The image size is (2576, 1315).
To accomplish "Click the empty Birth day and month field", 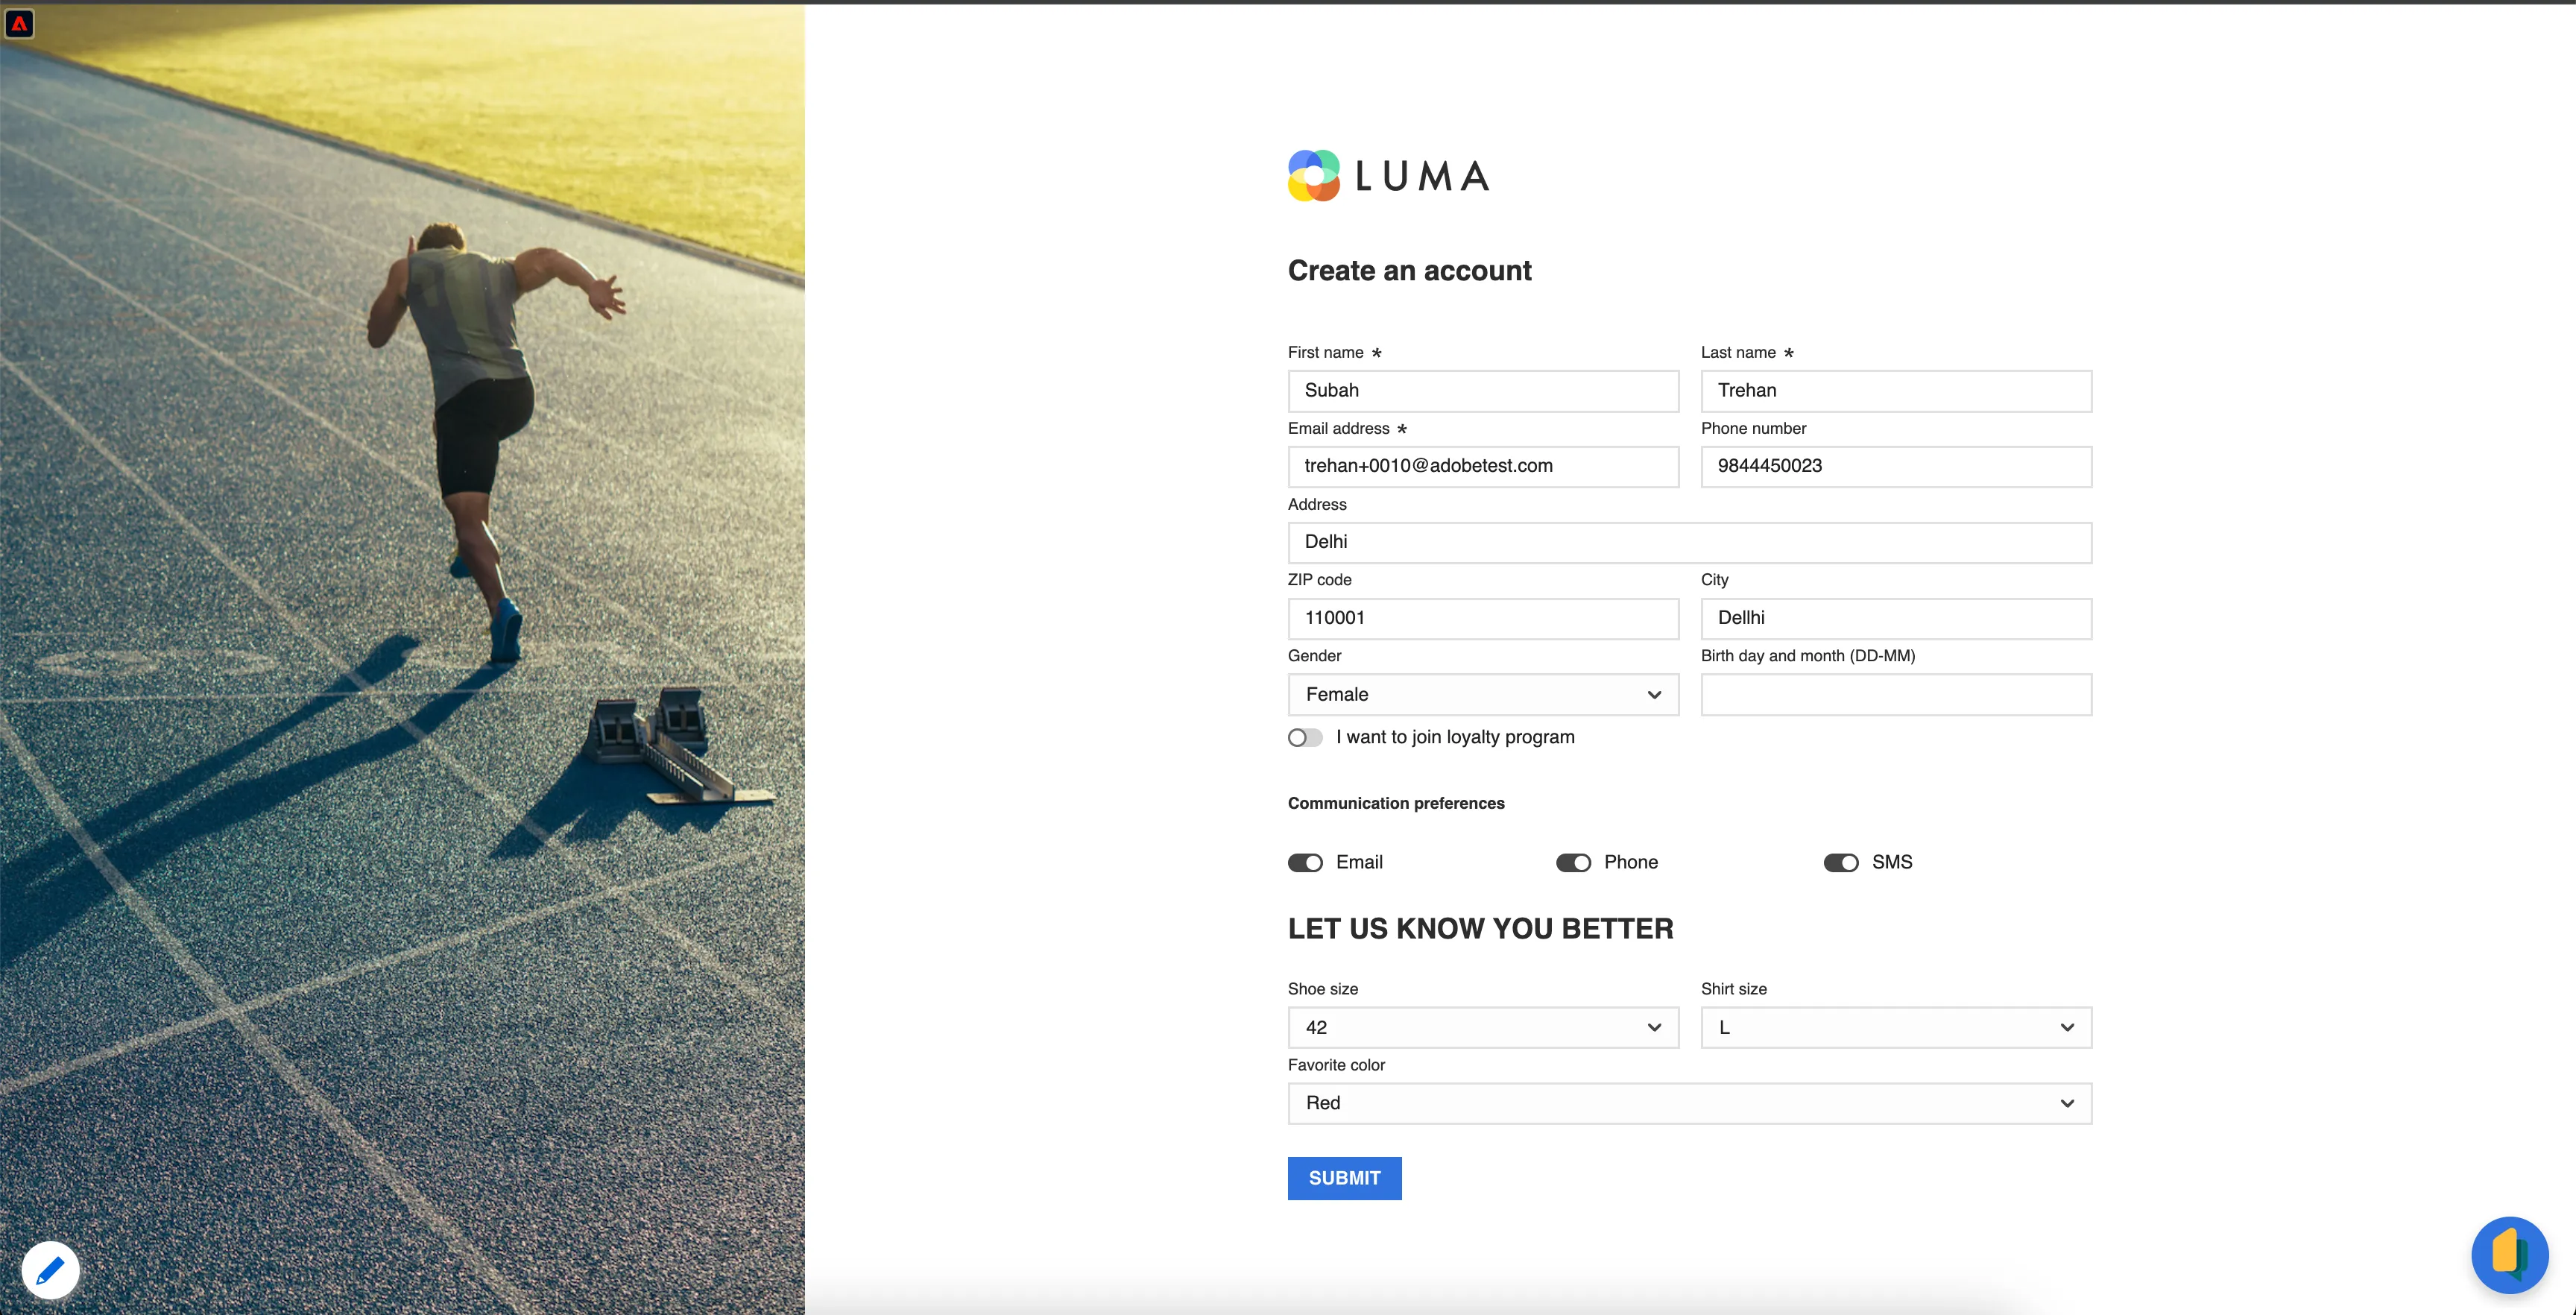I will tap(1896, 694).
